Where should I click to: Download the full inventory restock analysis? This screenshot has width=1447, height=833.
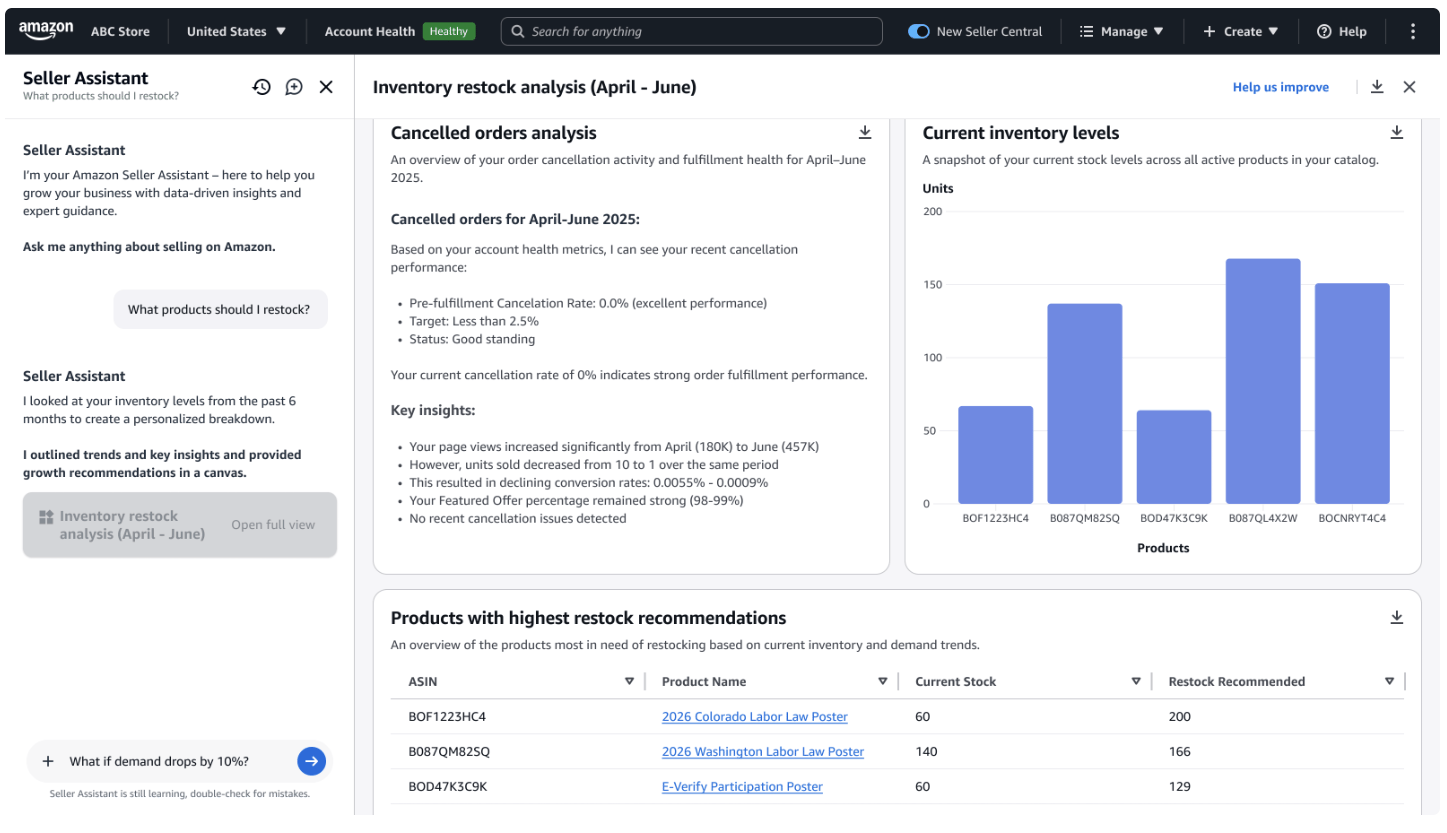tap(1377, 87)
